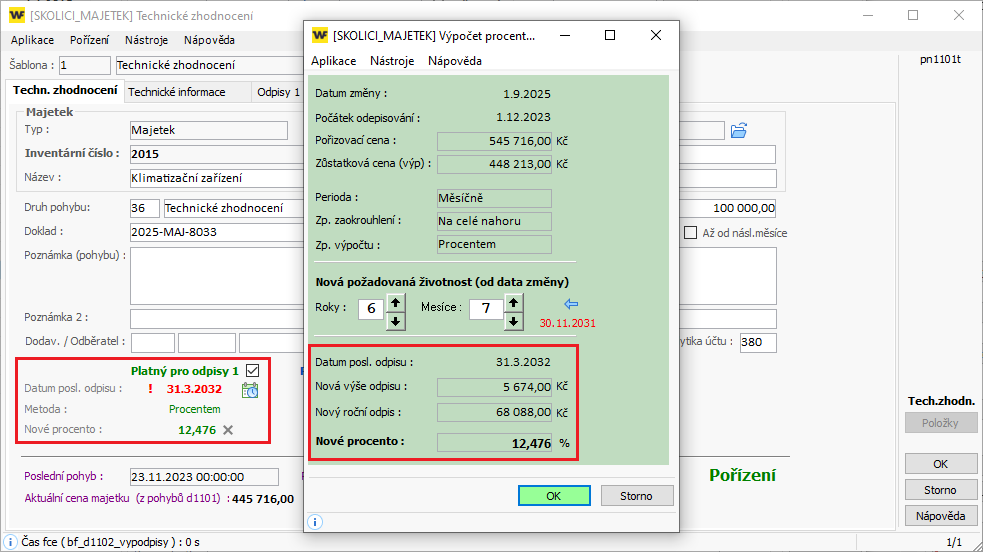Click the Doklad field containing 2025-MAJ-8033

[x=215, y=232]
